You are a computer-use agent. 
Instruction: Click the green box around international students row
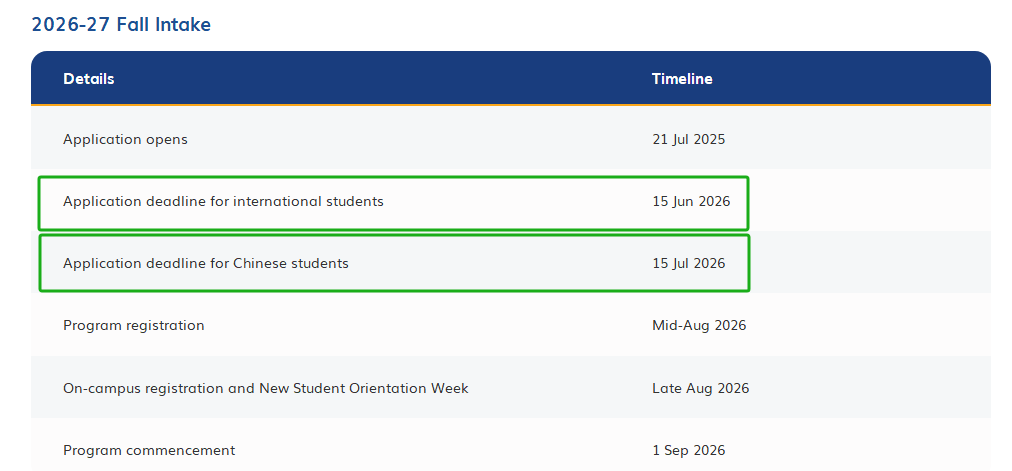click(x=394, y=203)
